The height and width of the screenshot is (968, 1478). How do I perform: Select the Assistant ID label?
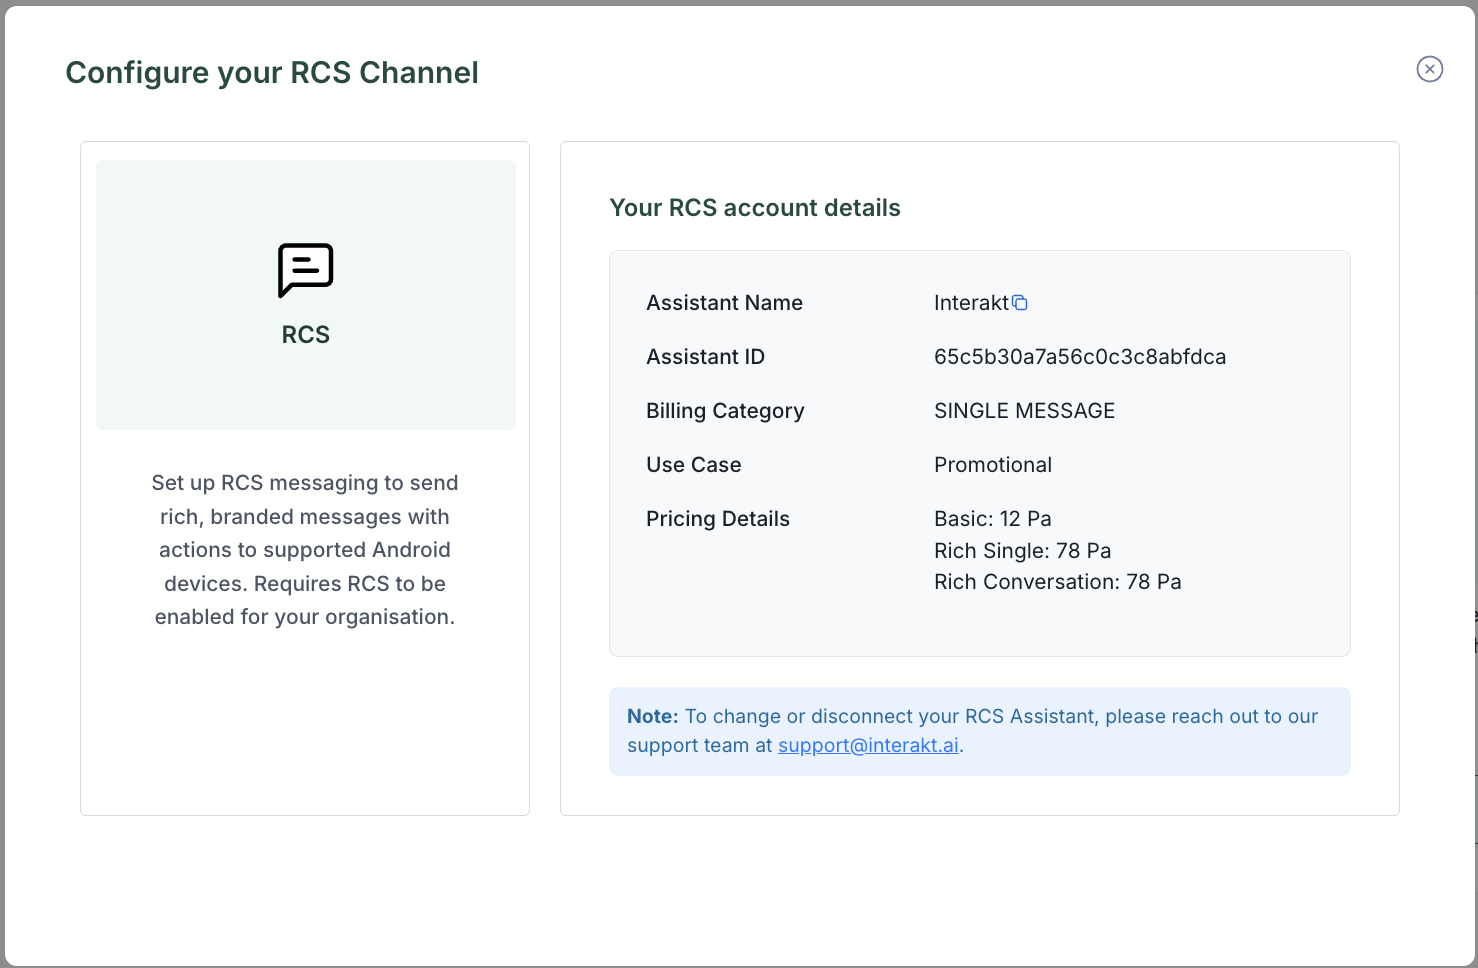(705, 357)
